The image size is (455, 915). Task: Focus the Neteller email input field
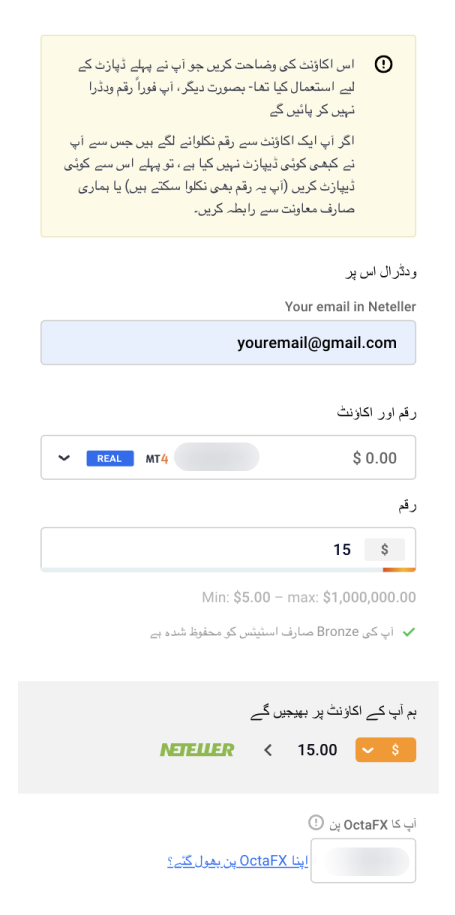(x=228, y=343)
